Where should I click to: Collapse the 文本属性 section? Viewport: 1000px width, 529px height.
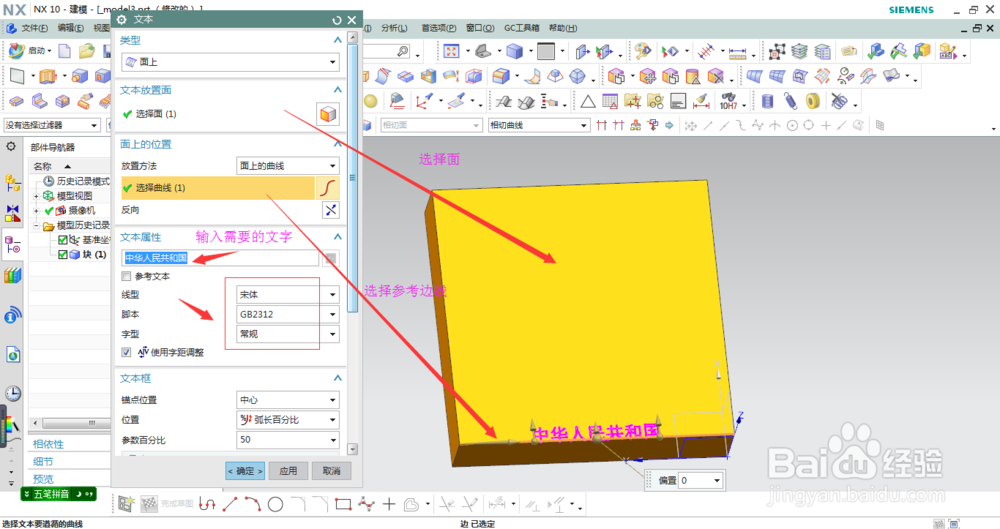337,237
